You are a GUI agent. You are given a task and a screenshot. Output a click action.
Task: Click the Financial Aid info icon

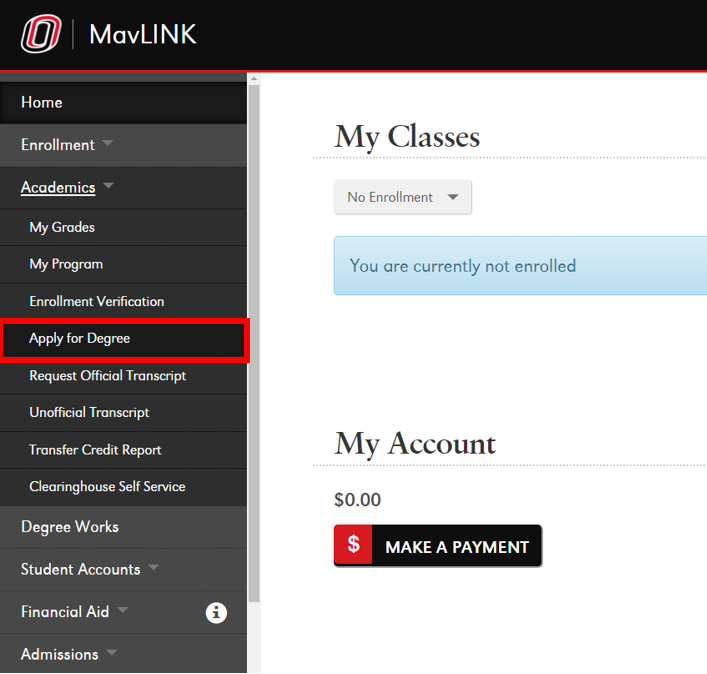tap(216, 613)
